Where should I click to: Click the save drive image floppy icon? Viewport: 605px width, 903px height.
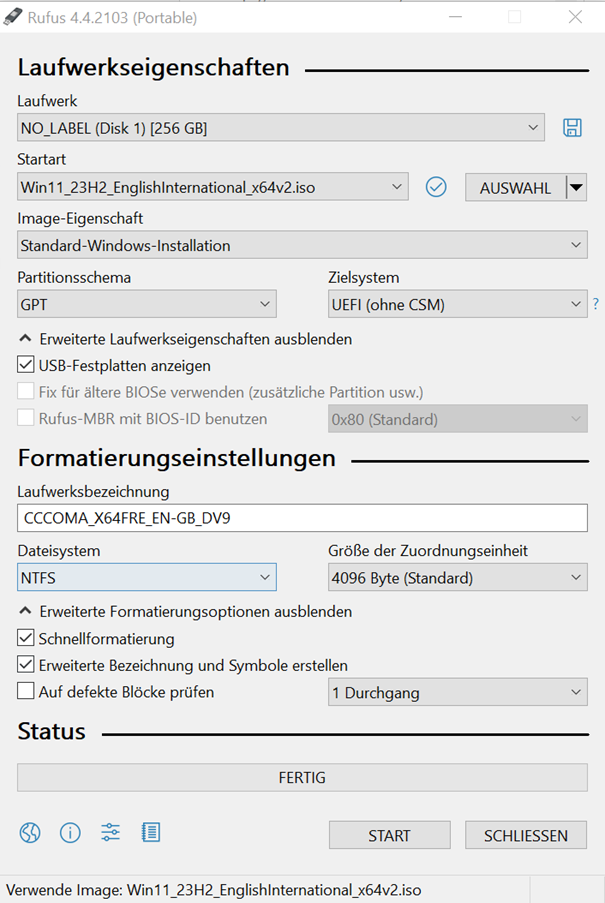pos(572,127)
